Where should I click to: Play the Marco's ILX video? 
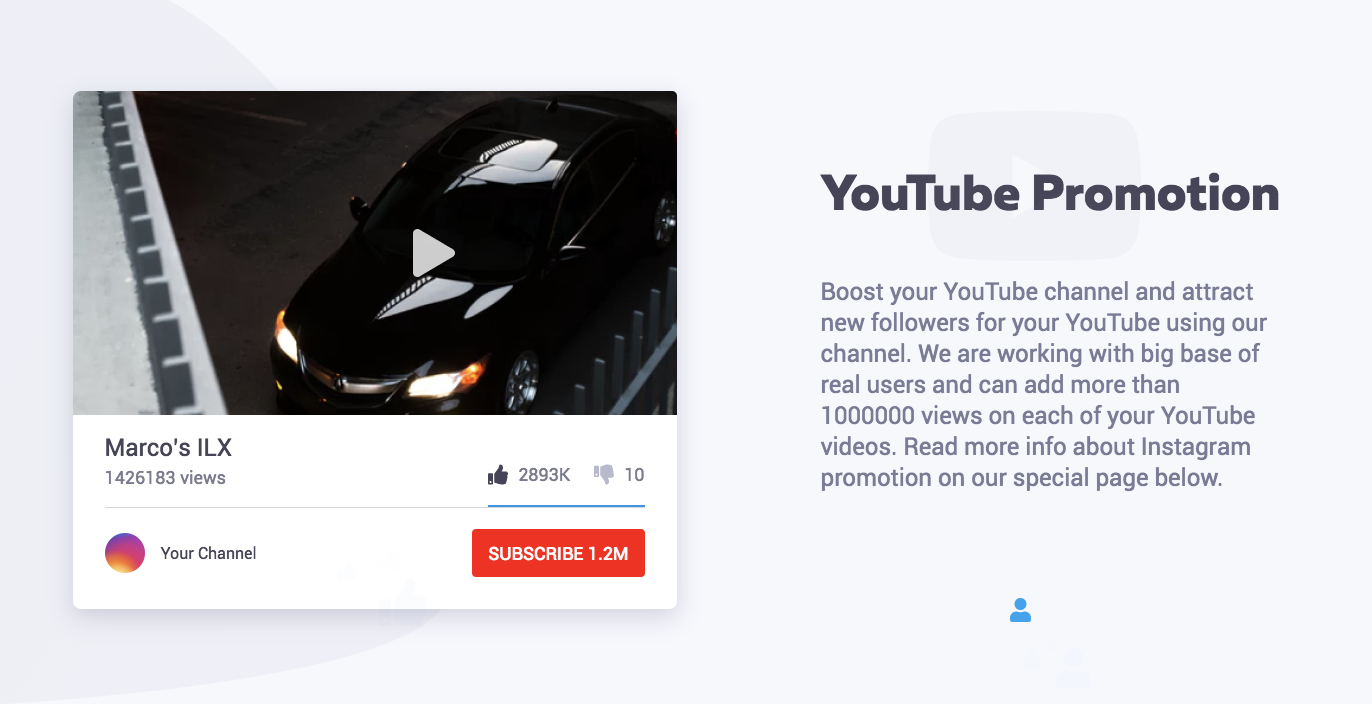click(x=433, y=253)
